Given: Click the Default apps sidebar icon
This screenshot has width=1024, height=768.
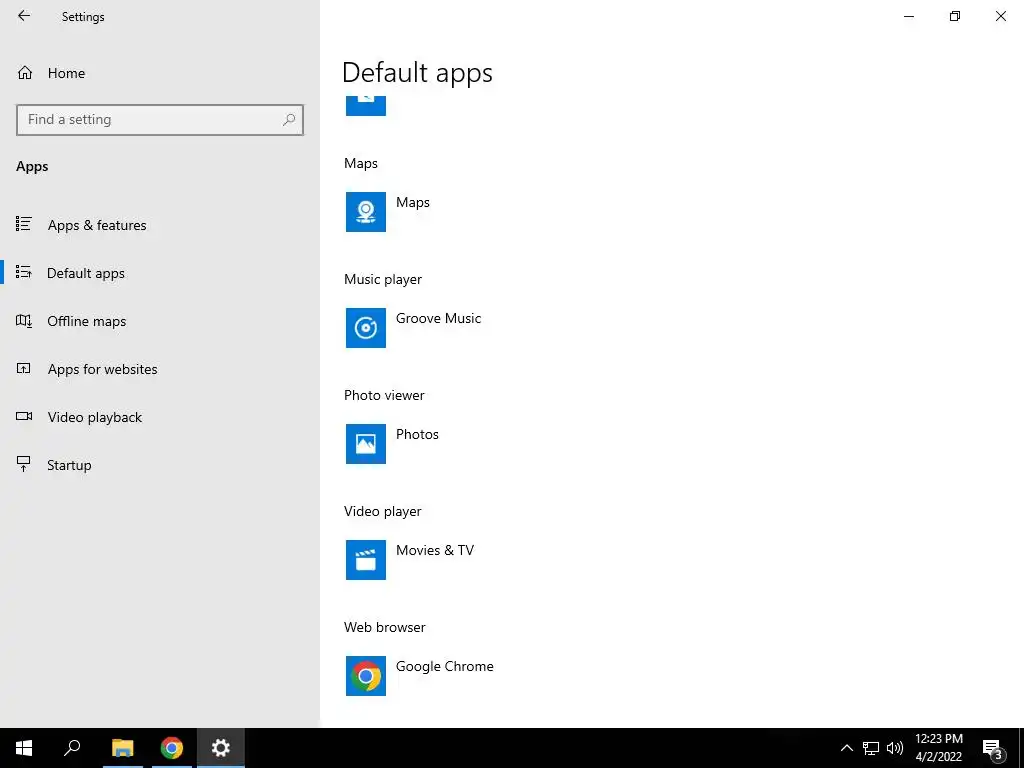Looking at the screenshot, I should [24, 272].
